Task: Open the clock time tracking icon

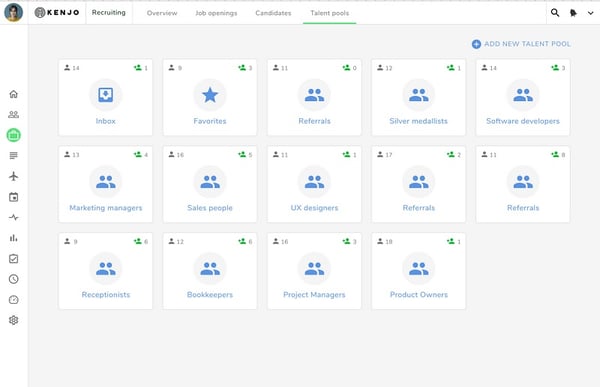Action: click(x=13, y=279)
